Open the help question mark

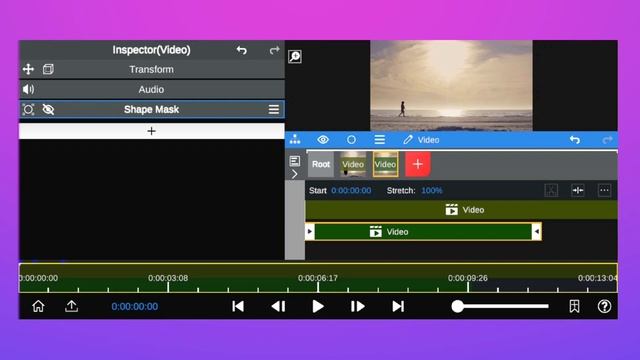pos(604,306)
